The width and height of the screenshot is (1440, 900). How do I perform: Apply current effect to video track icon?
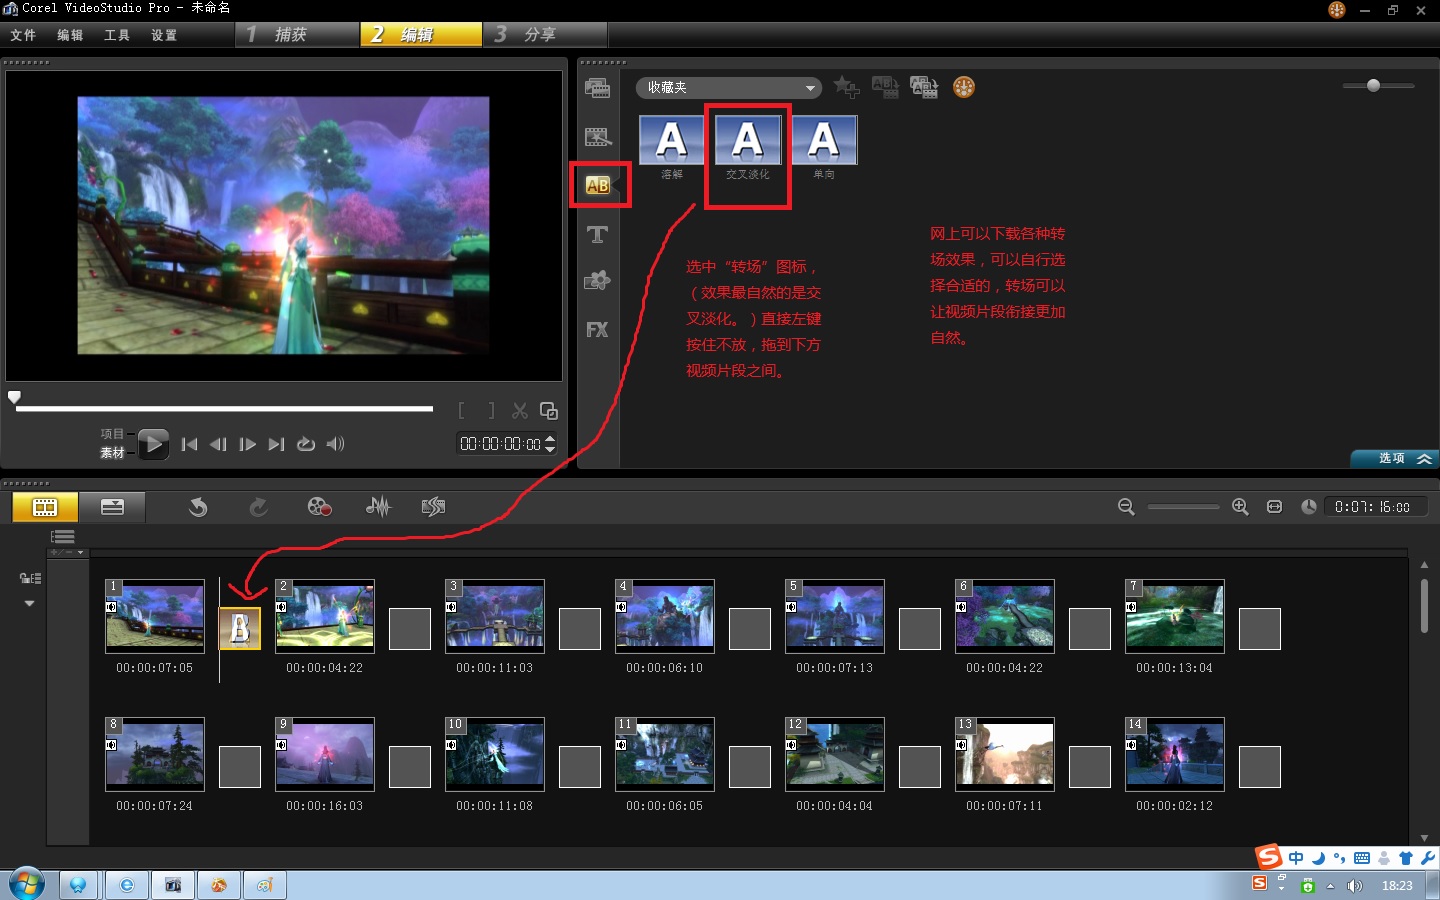click(885, 87)
